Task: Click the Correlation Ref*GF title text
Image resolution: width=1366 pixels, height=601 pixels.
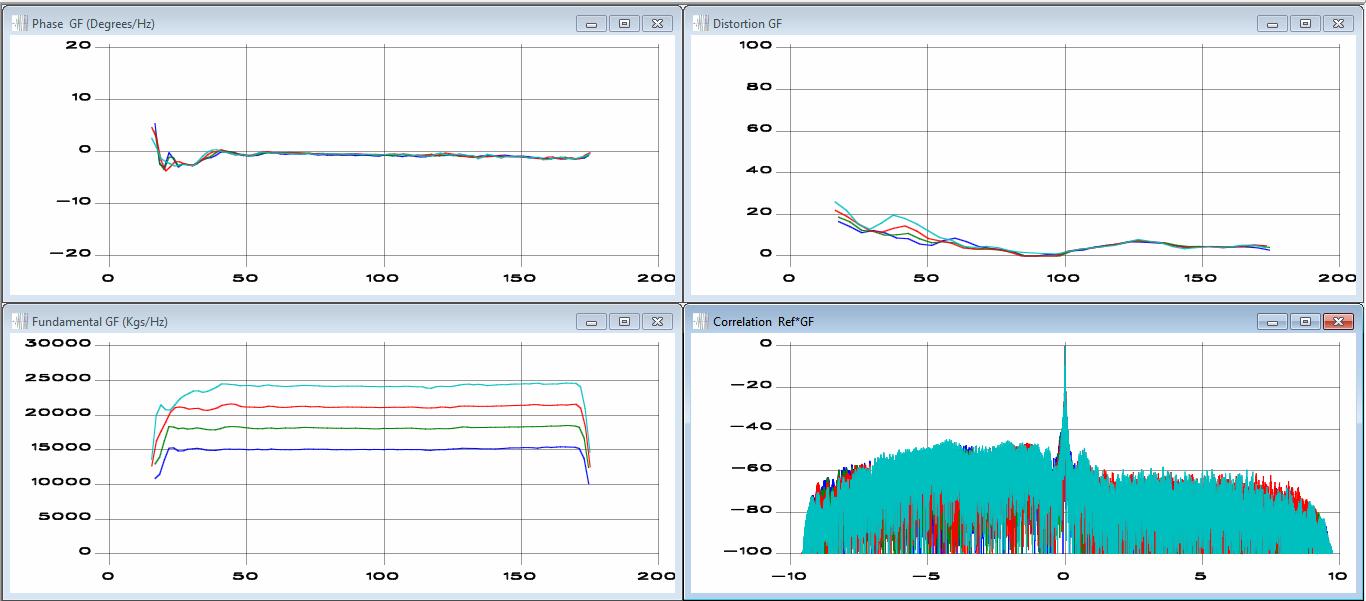Action: tap(764, 322)
